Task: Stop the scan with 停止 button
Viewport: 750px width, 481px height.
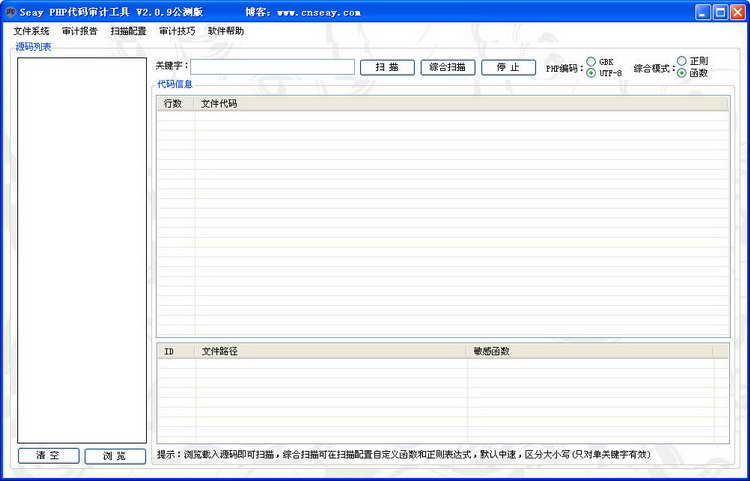Action: click(508, 67)
